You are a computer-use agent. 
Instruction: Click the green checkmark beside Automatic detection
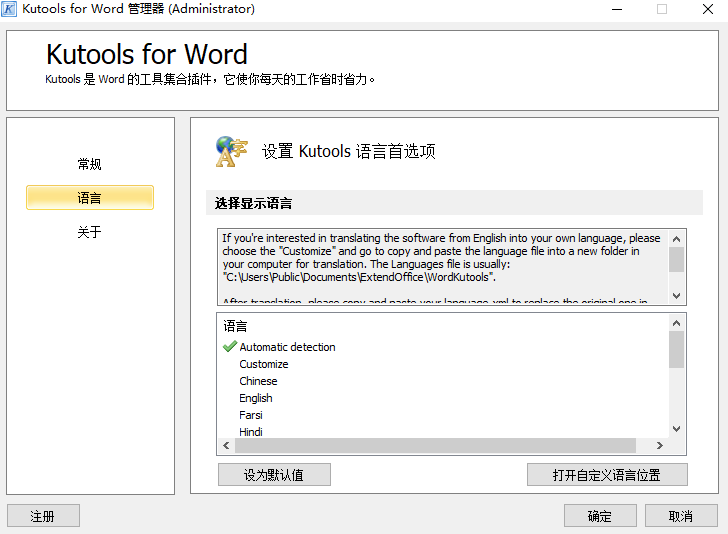229,347
